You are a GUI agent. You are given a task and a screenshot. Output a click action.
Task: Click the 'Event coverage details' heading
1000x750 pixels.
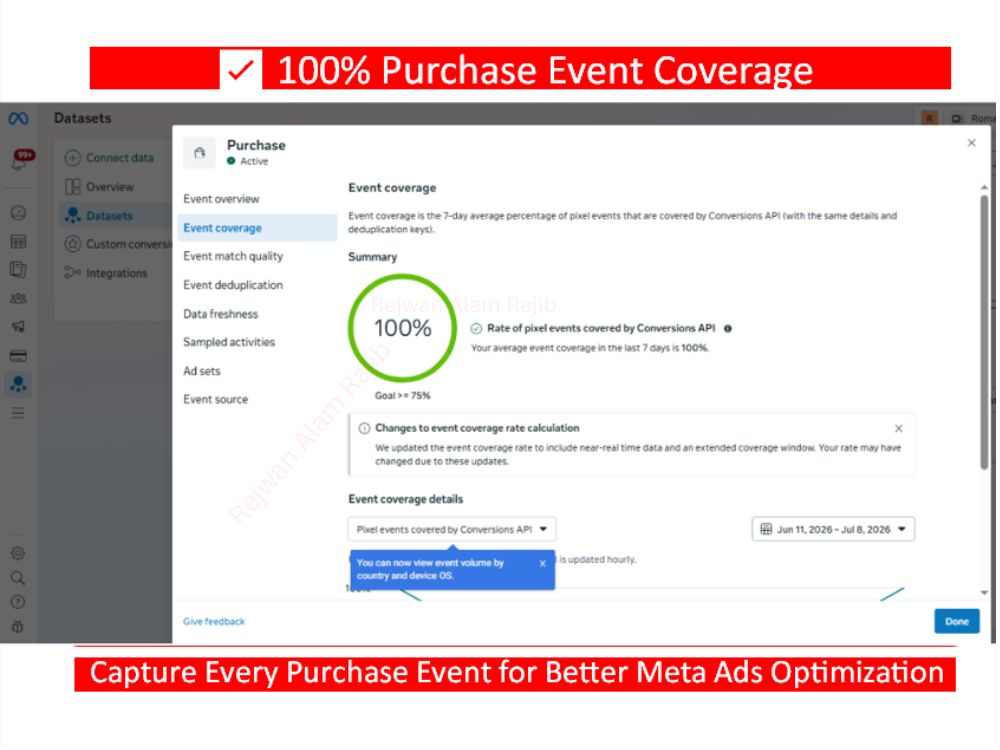pos(406,499)
